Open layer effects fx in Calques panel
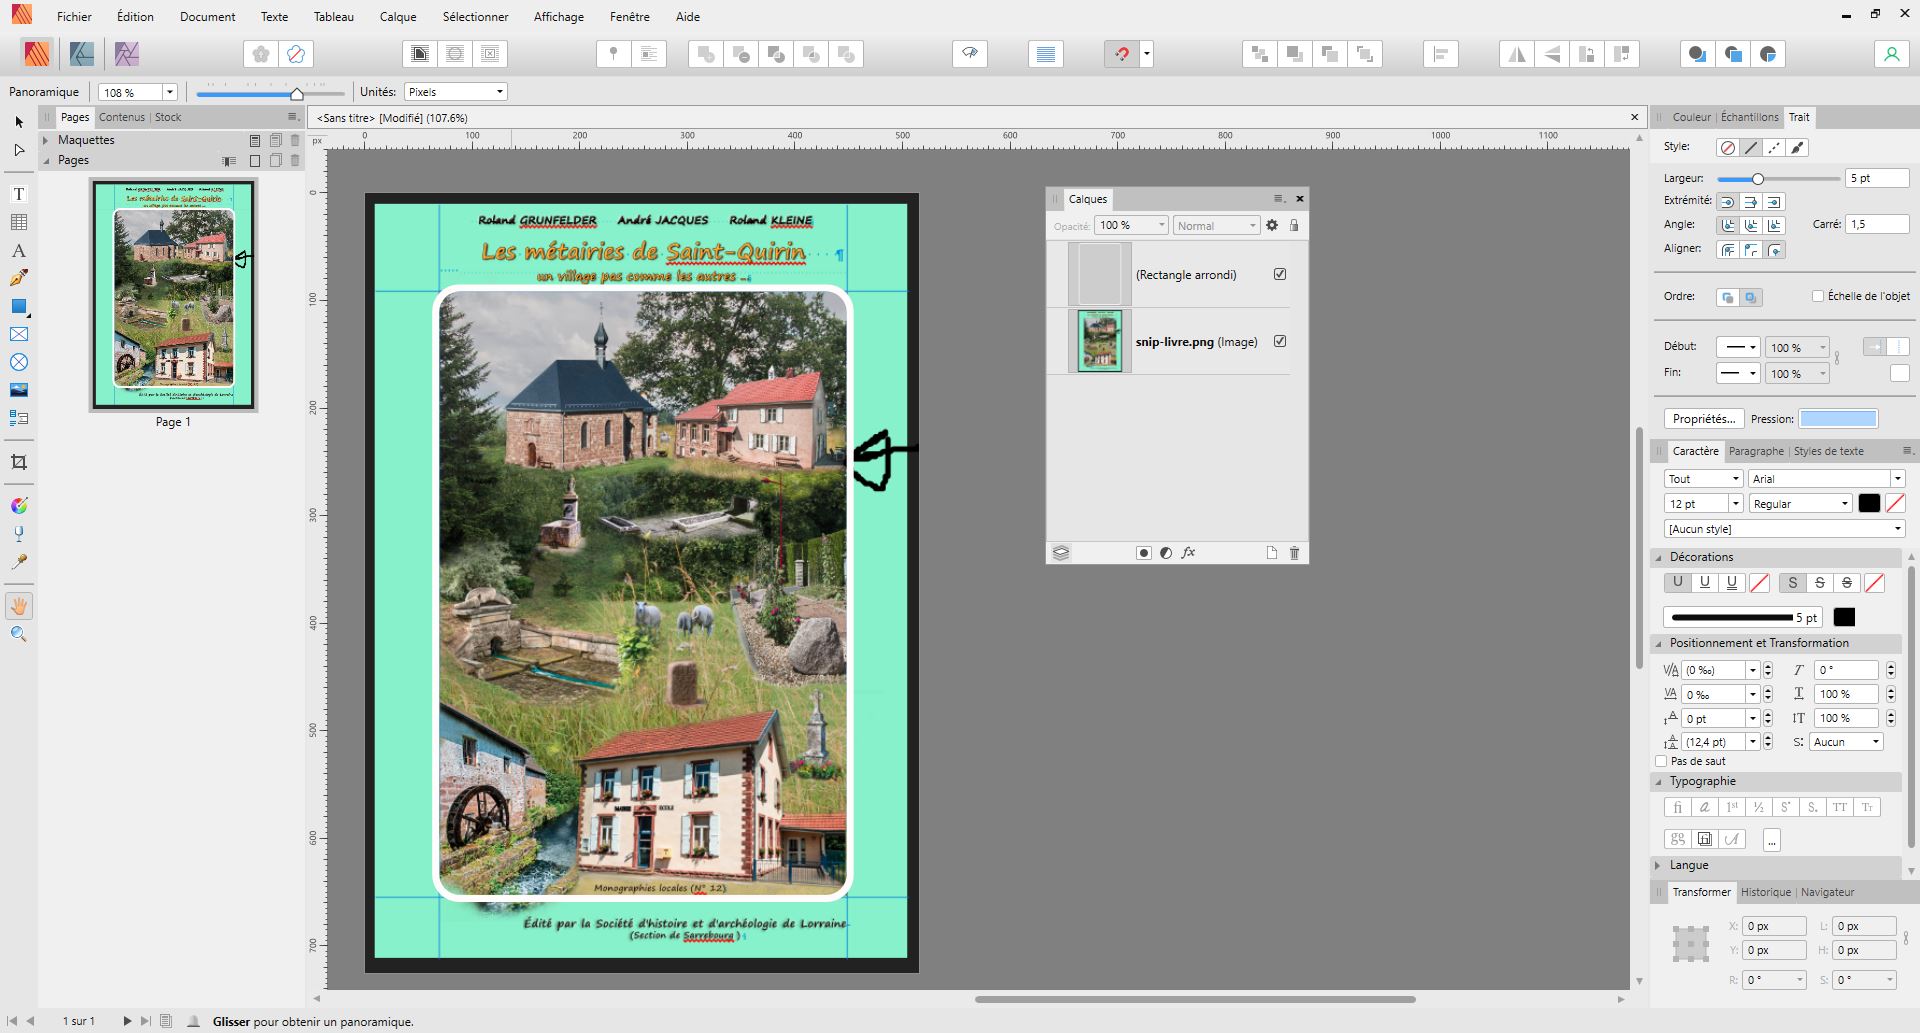The width and height of the screenshot is (1920, 1033). (1188, 553)
